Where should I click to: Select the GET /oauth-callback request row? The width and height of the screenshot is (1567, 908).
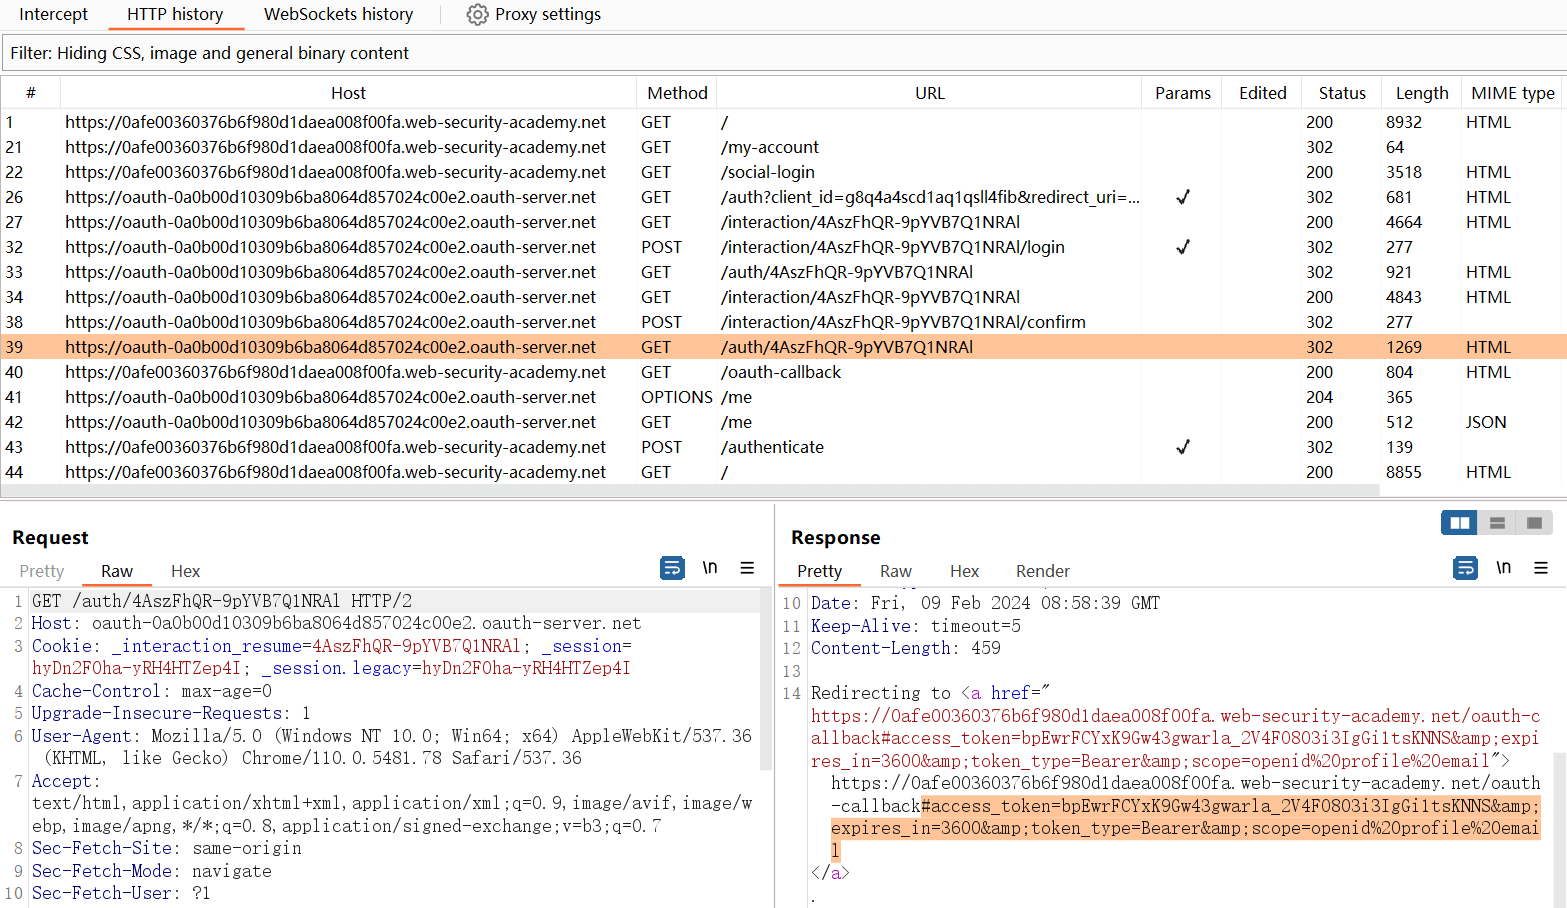(x=780, y=372)
